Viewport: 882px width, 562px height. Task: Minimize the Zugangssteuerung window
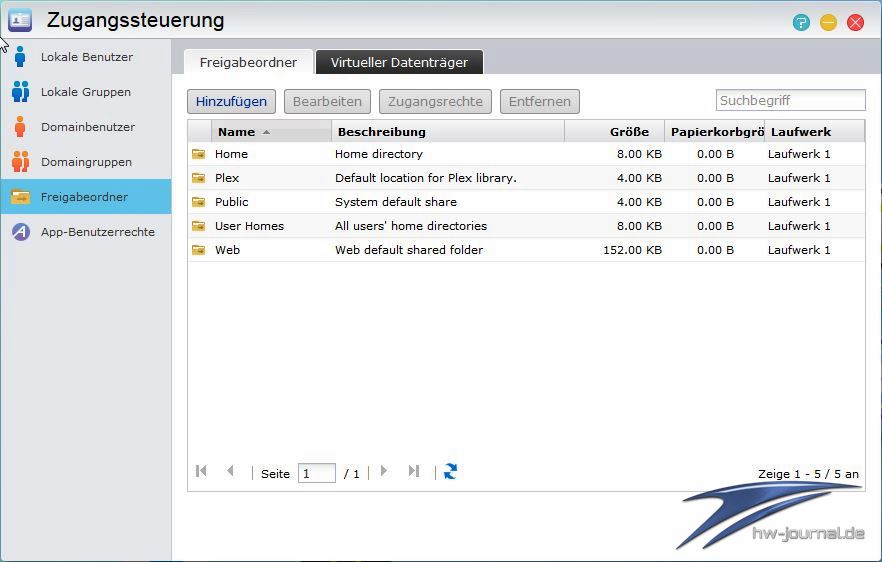828,23
